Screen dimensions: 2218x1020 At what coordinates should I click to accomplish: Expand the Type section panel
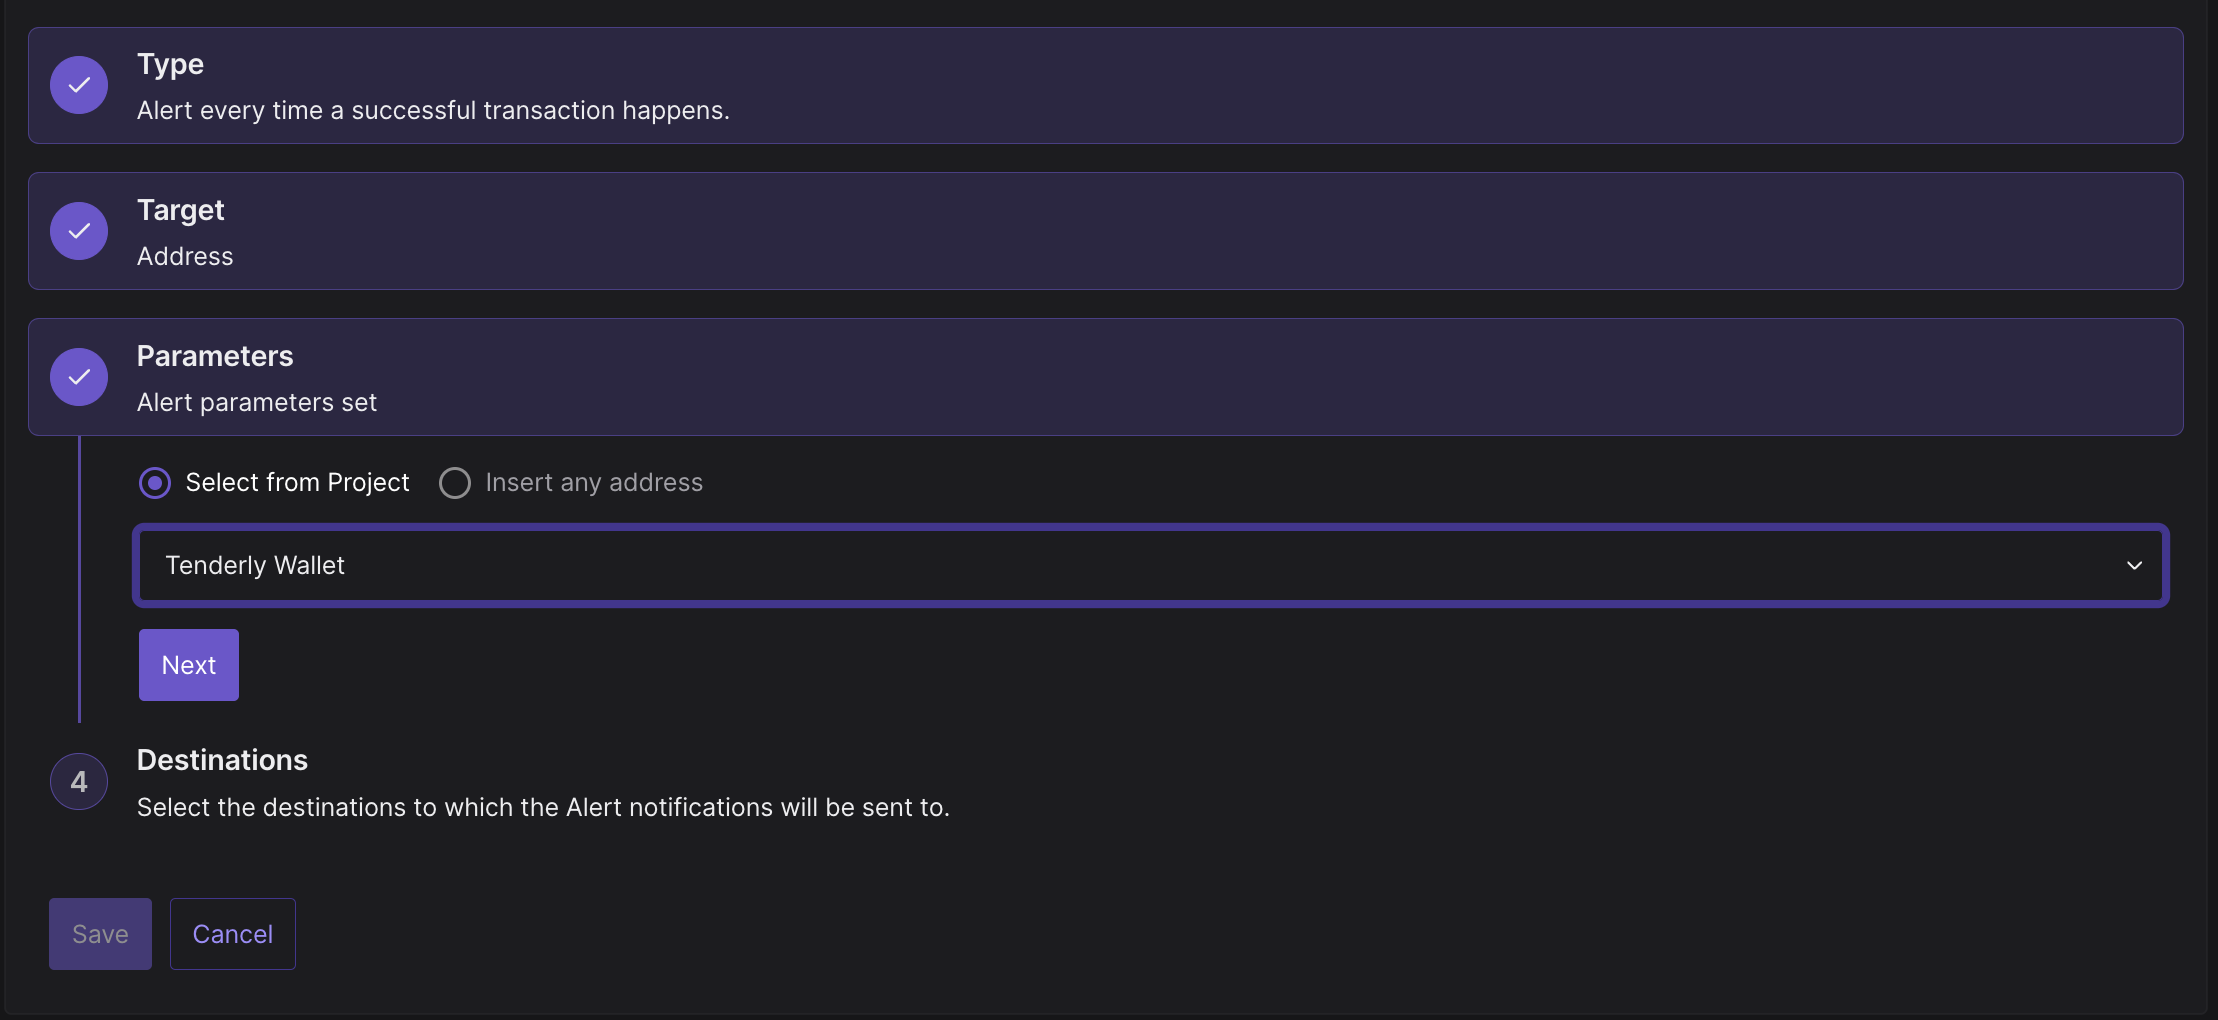pos(1105,85)
